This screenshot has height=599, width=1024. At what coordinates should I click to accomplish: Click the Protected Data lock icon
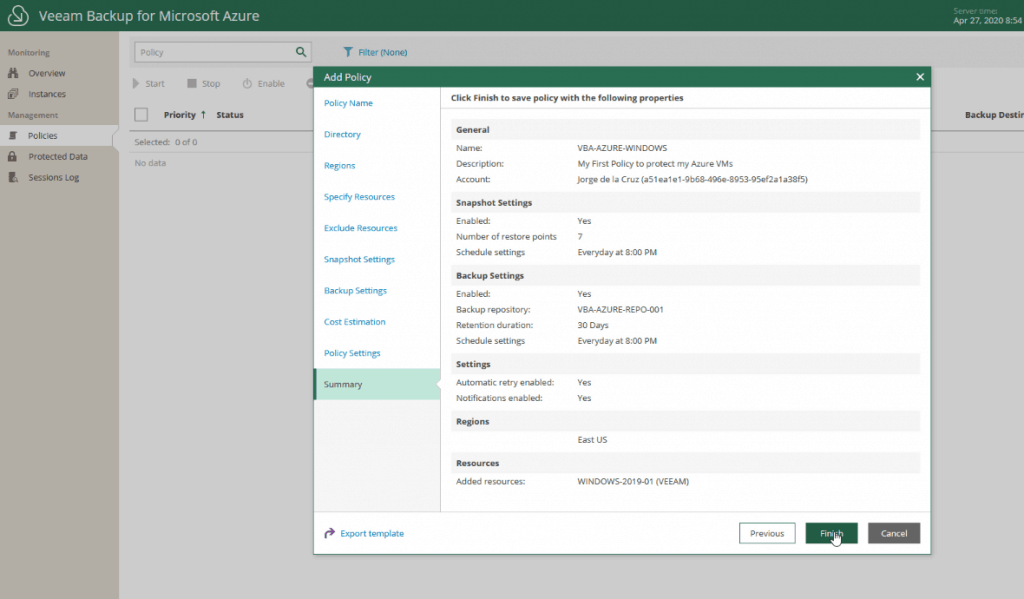pos(12,156)
